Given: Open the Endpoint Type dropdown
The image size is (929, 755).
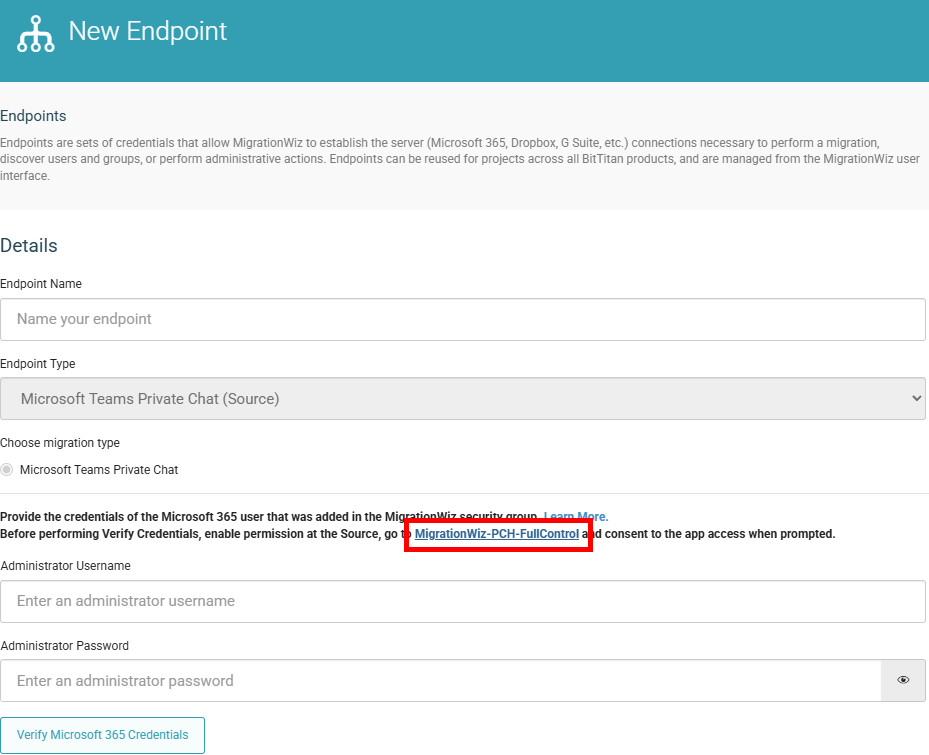Looking at the screenshot, I should click(463, 398).
